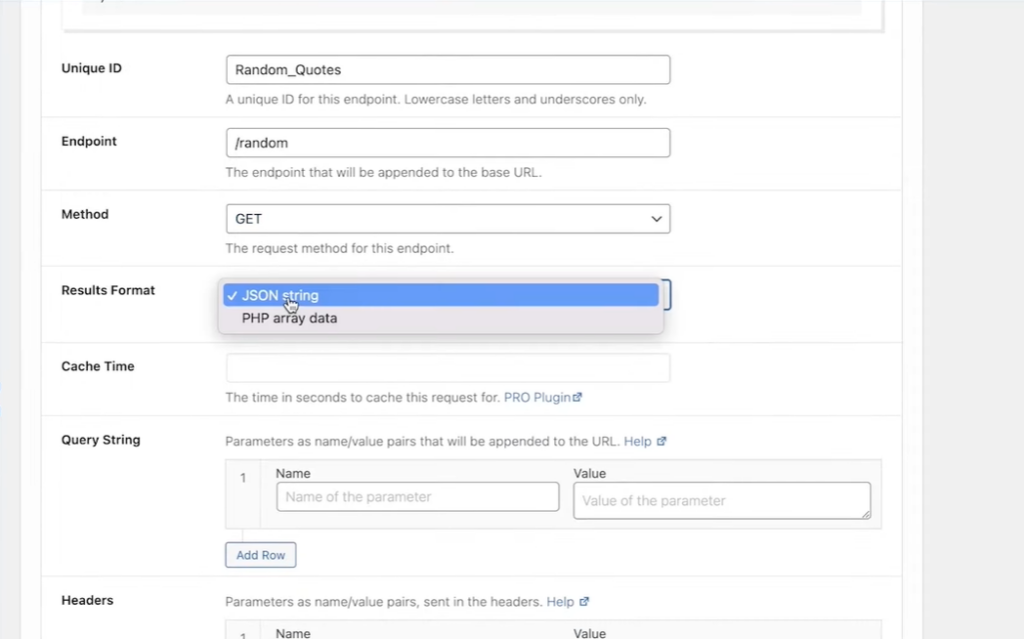Open the PRO Plugin link
This screenshot has height=639, width=1024.
[536, 398]
